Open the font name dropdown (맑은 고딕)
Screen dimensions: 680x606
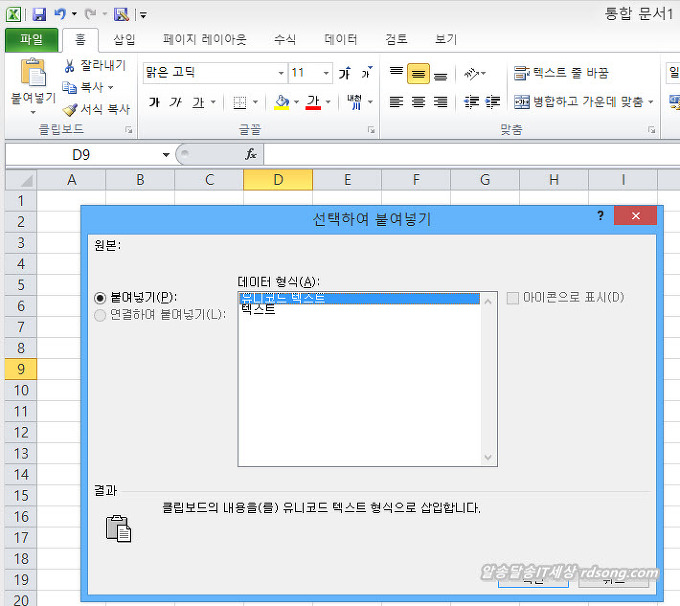pos(281,73)
